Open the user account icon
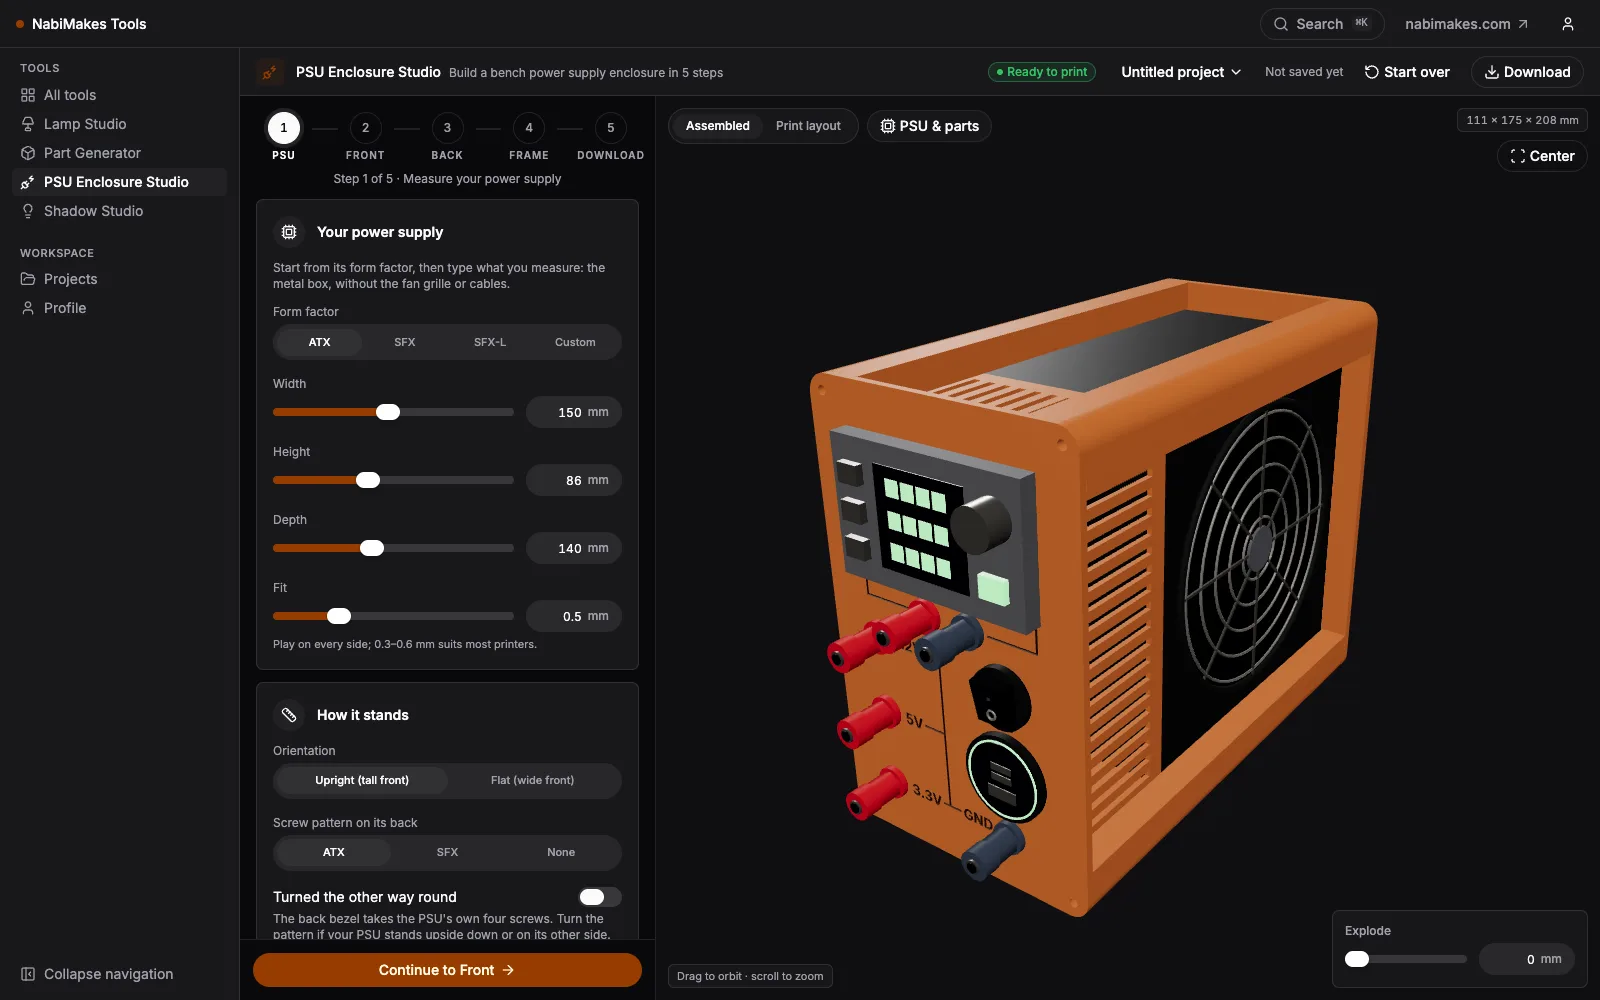The image size is (1600, 1000). 1568,24
